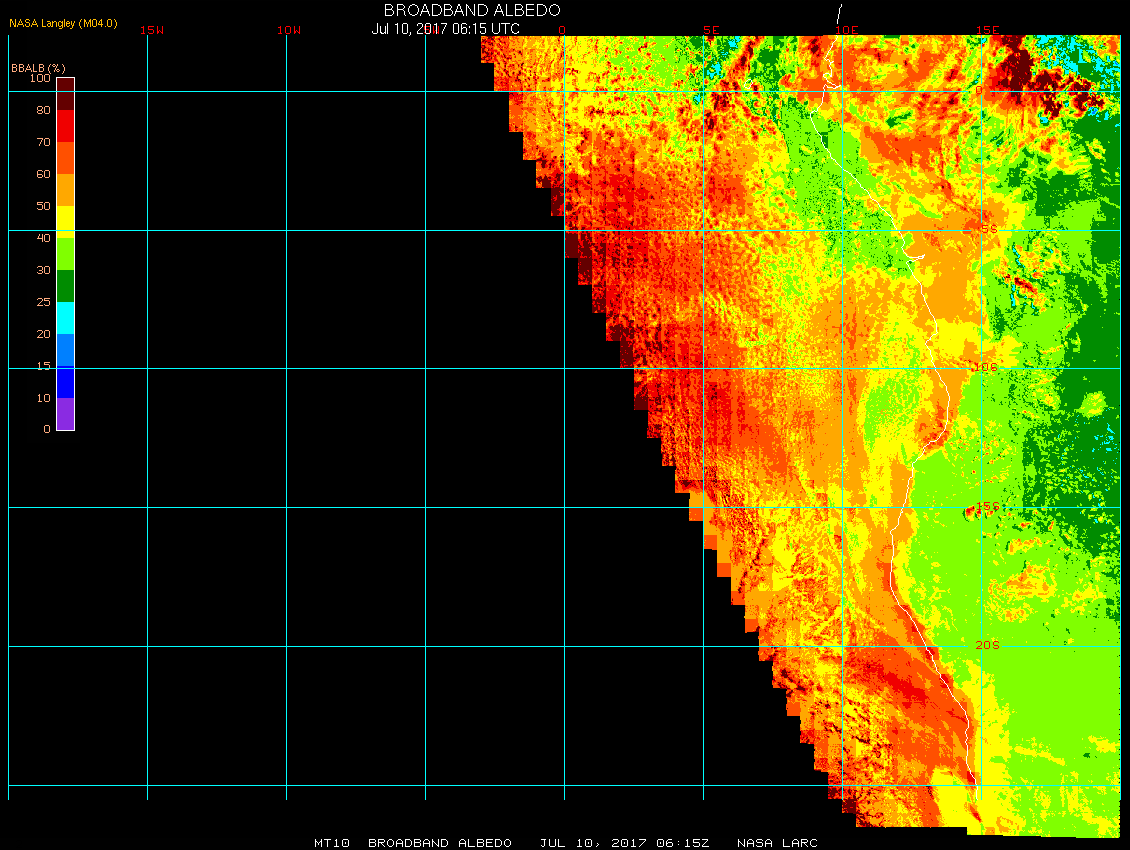This screenshot has width=1130, height=850.
Task: Select the light green 30-40% legend color
Action: point(65,254)
